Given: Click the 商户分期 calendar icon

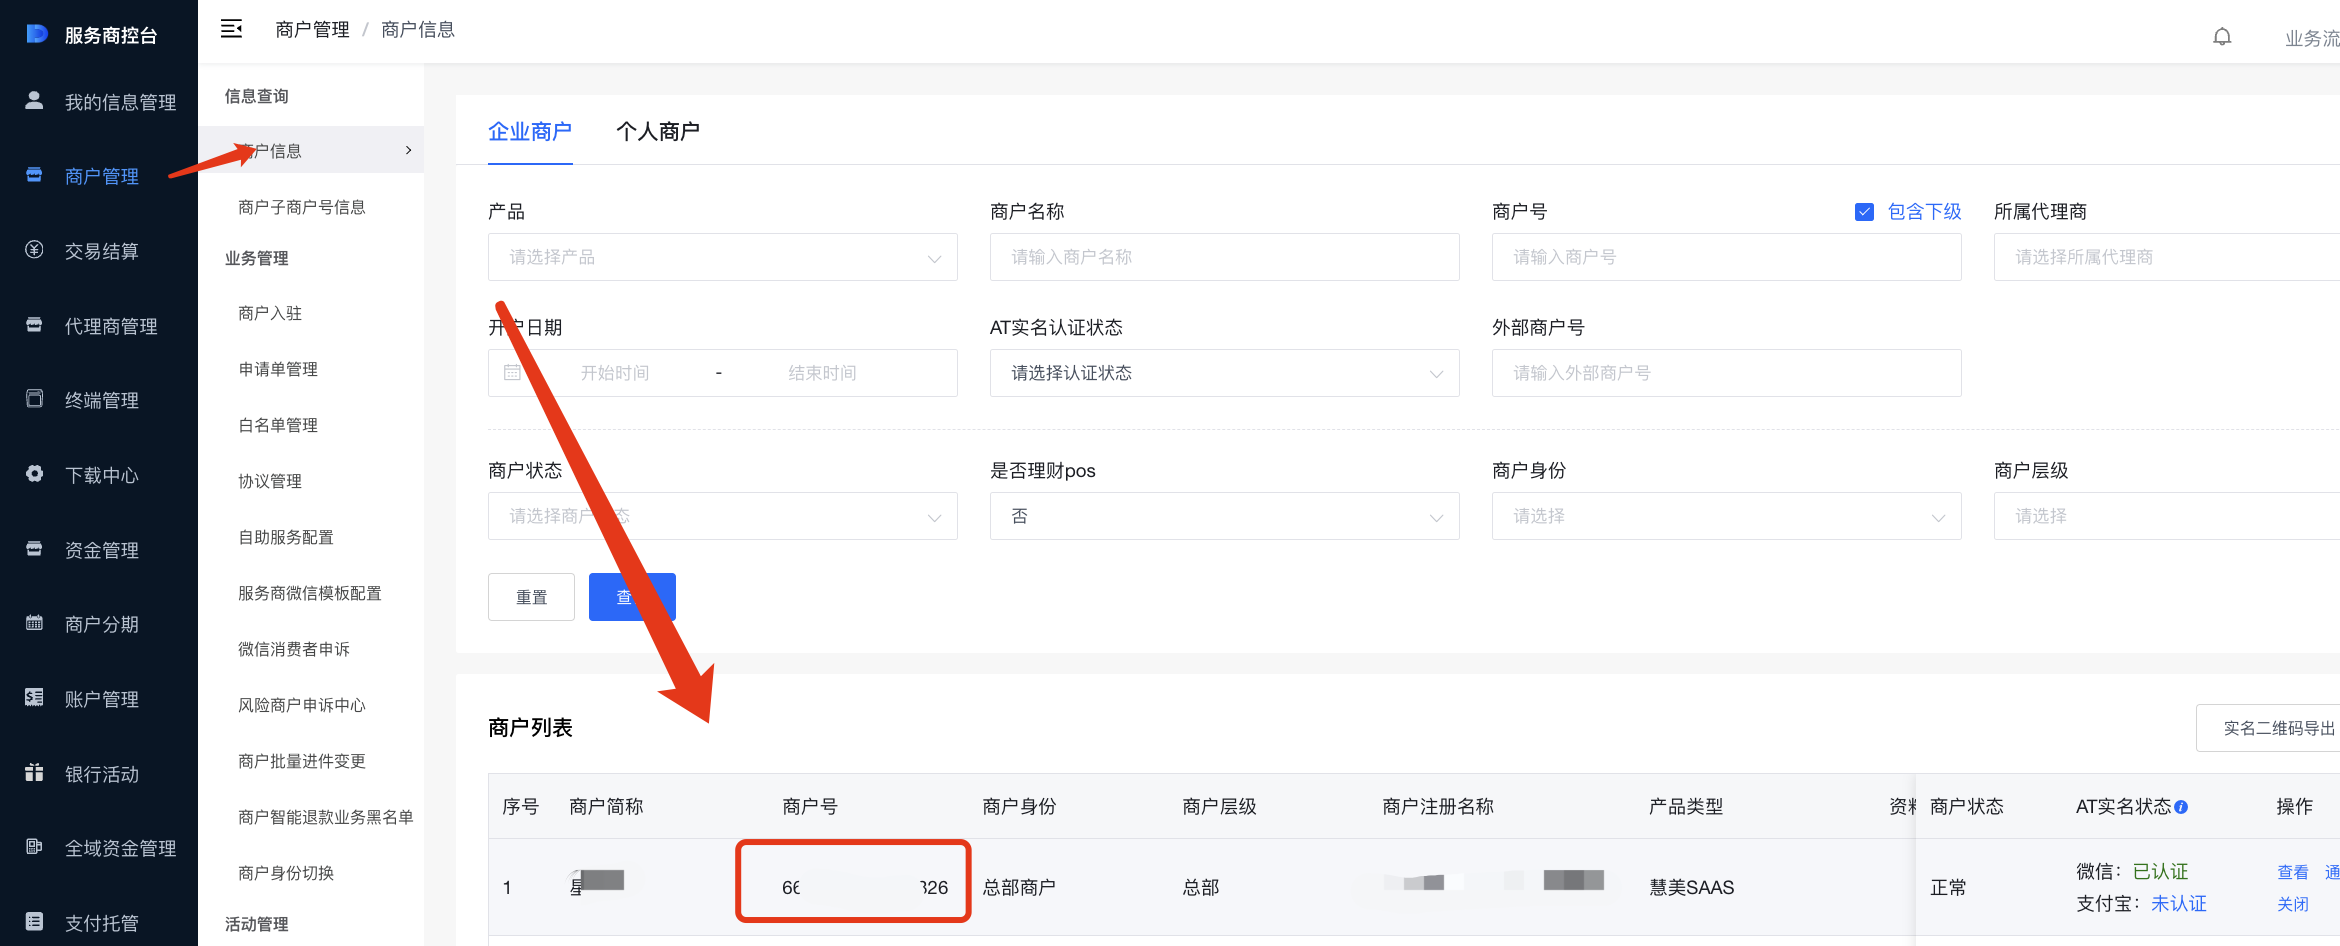Looking at the screenshot, I should point(34,623).
